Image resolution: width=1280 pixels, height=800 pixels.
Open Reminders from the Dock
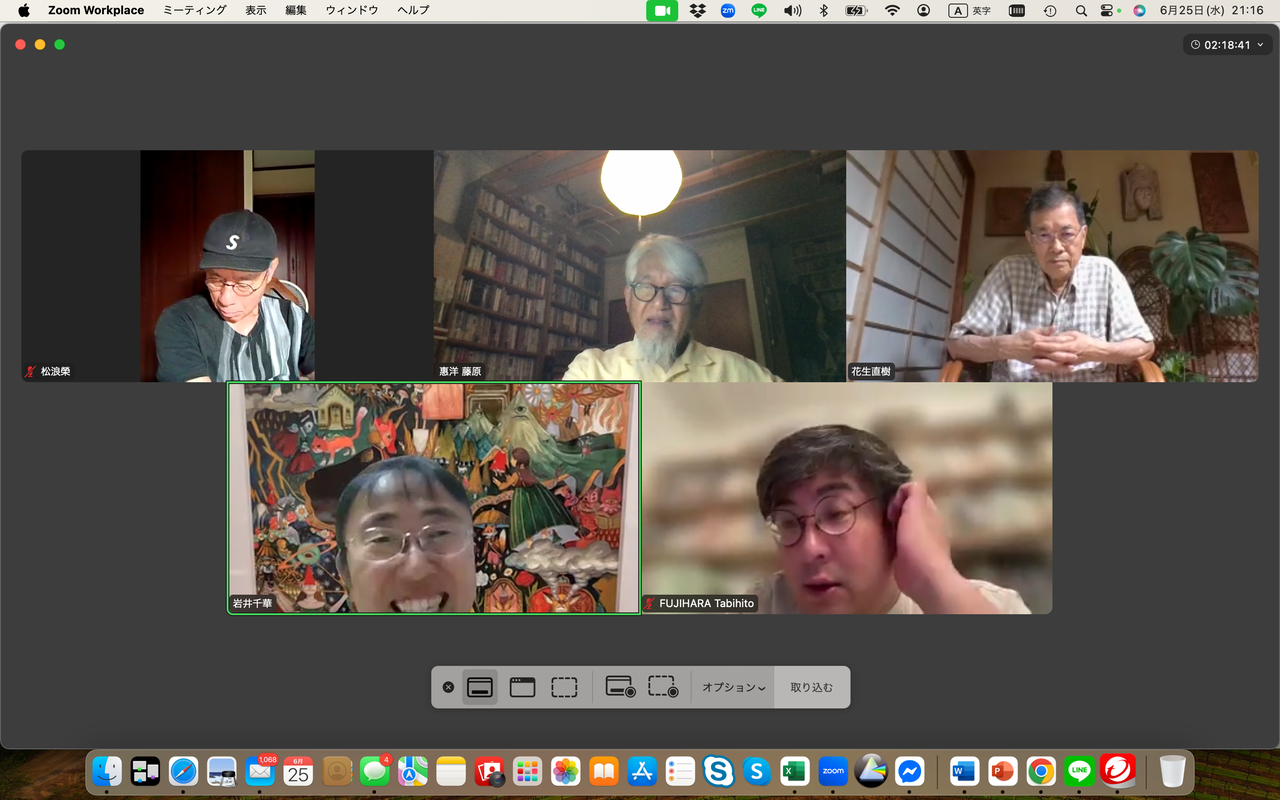click(x=680, y=771)
